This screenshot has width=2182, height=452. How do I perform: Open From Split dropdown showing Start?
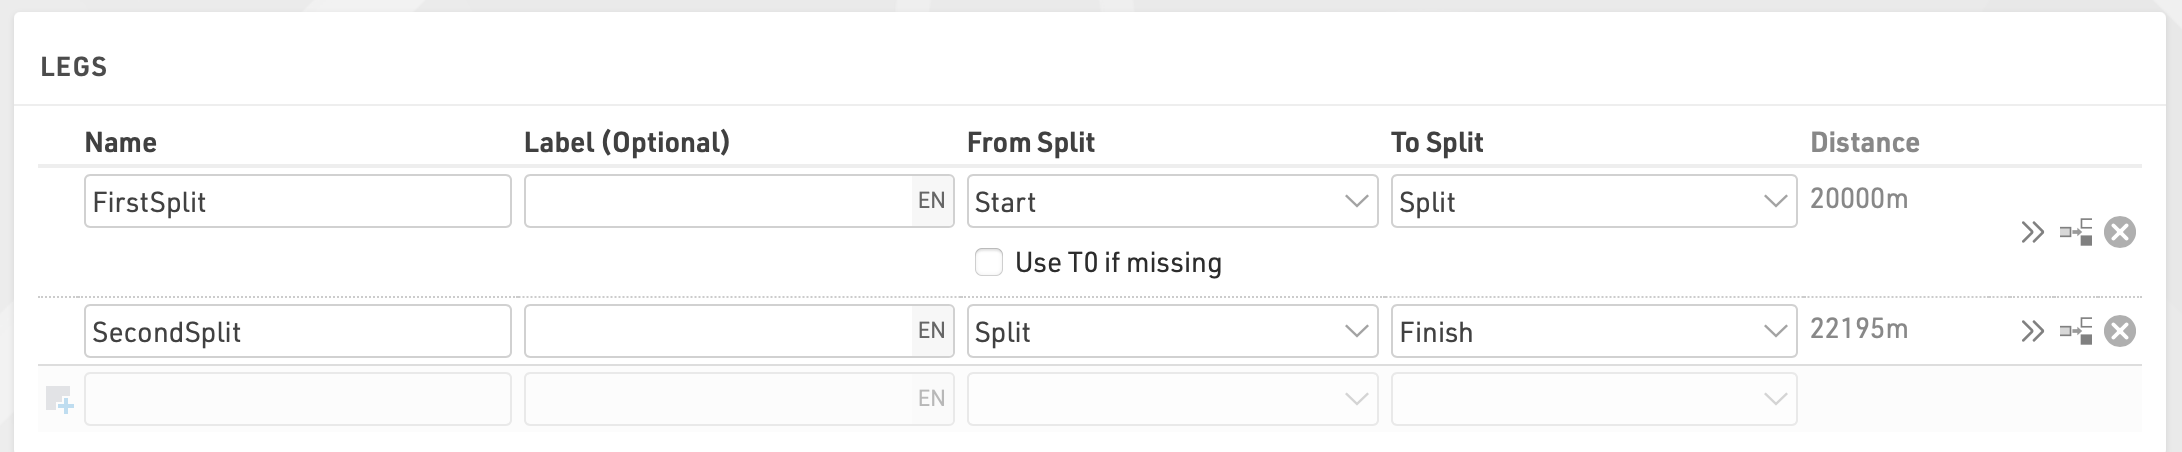[1172, 201]
